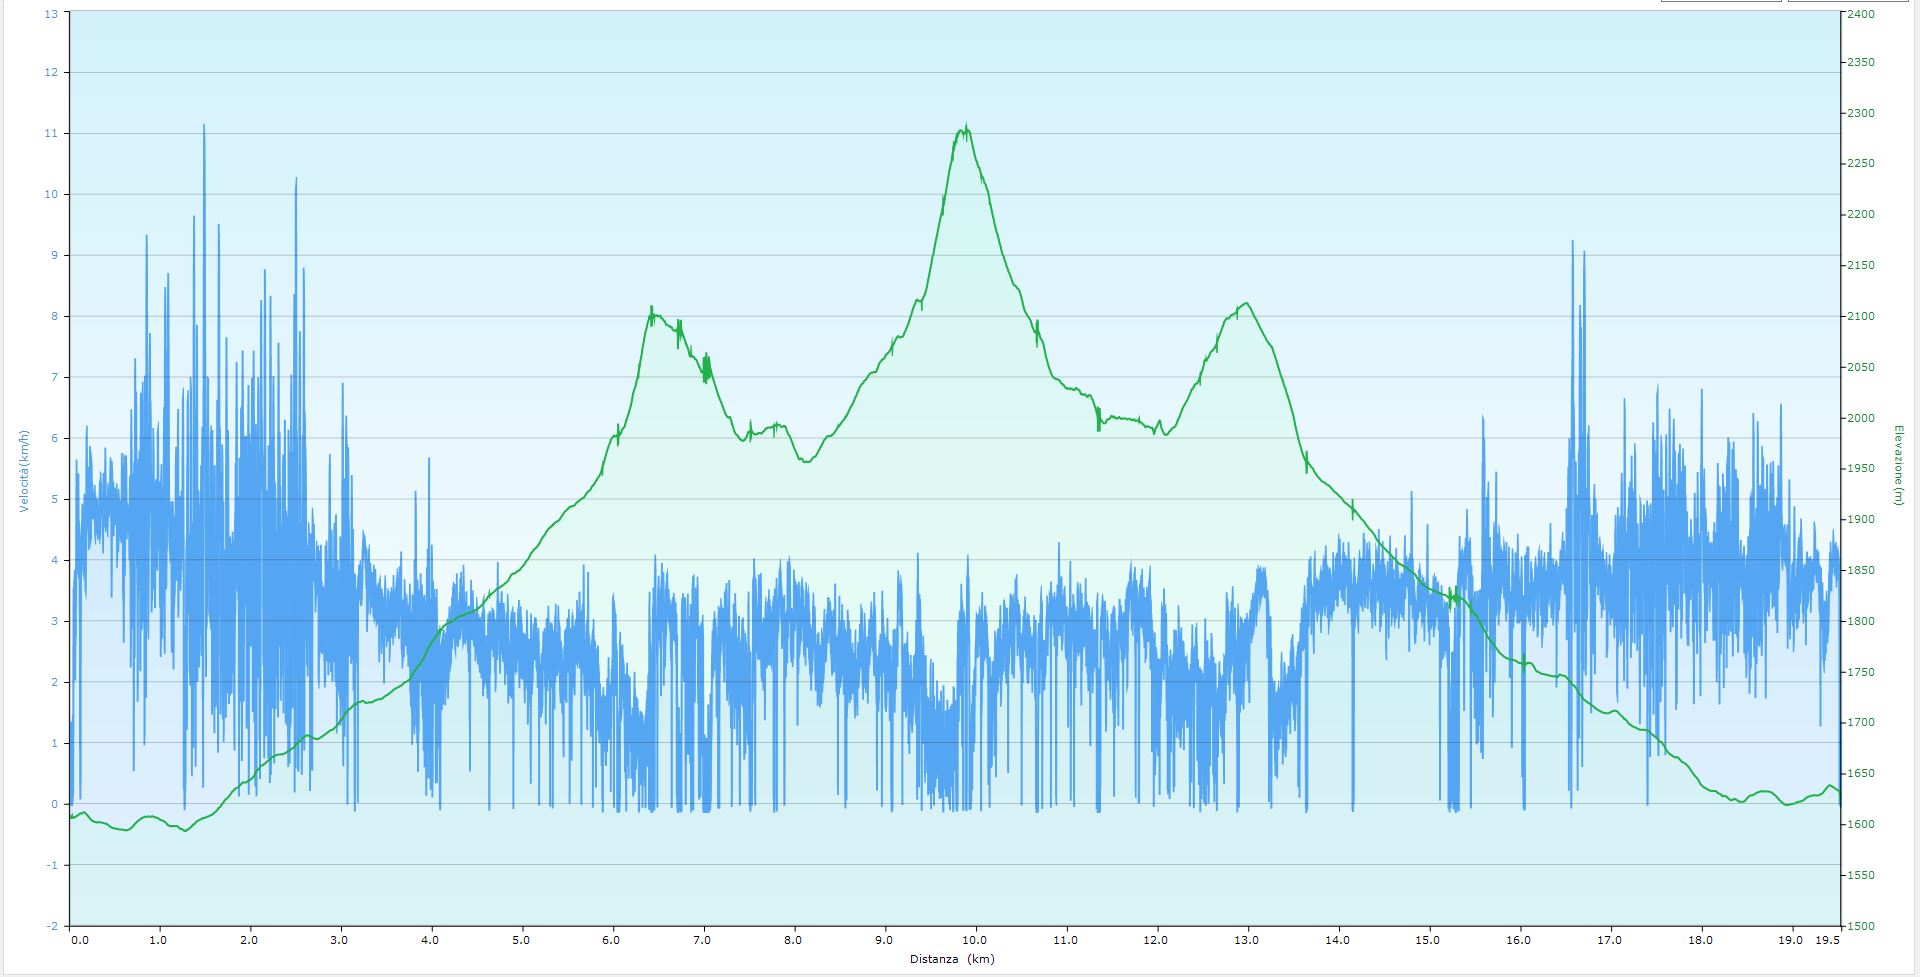Click the 19.5 distance axis label

coord(1827,940)
